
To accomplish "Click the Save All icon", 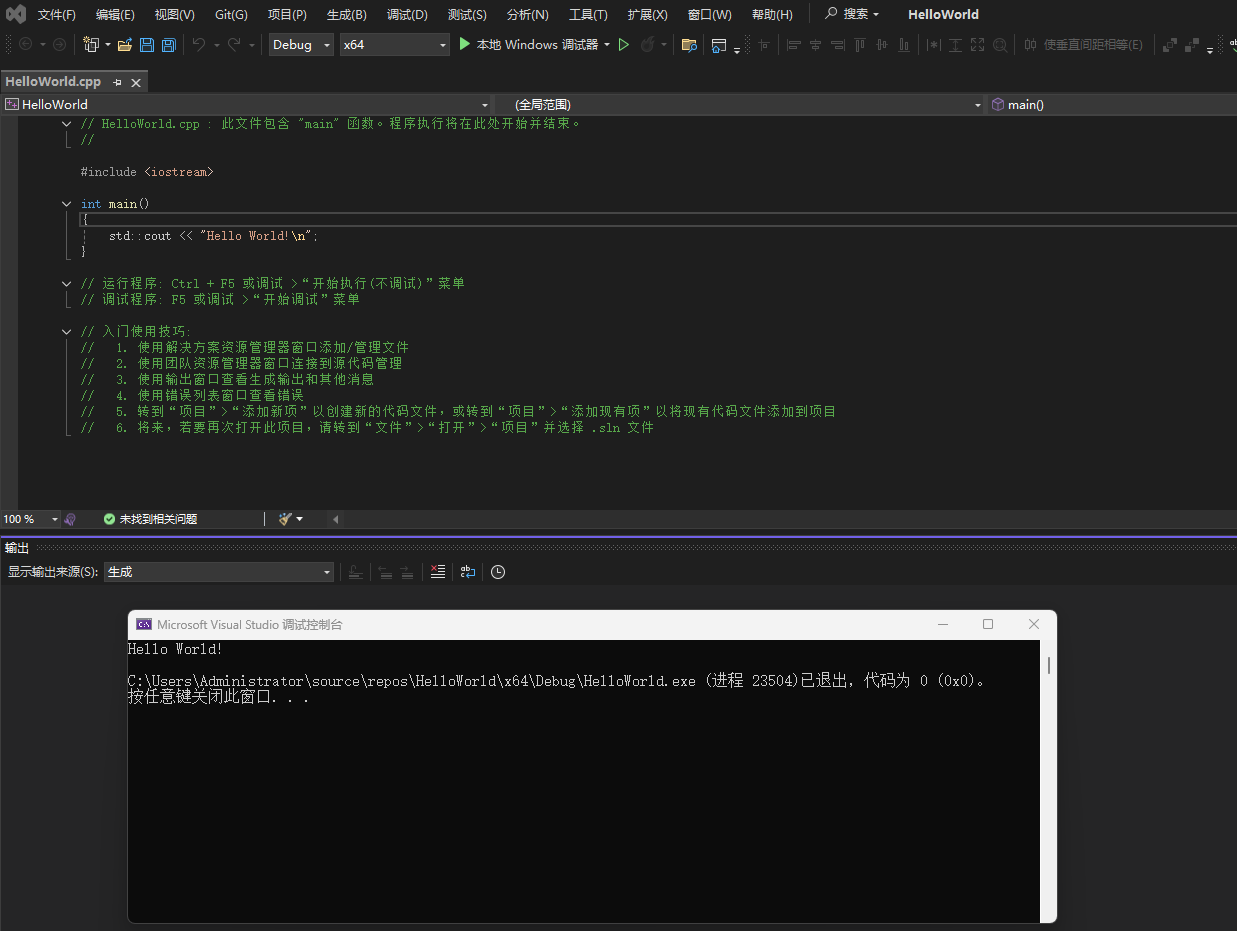I will (169, 45).
